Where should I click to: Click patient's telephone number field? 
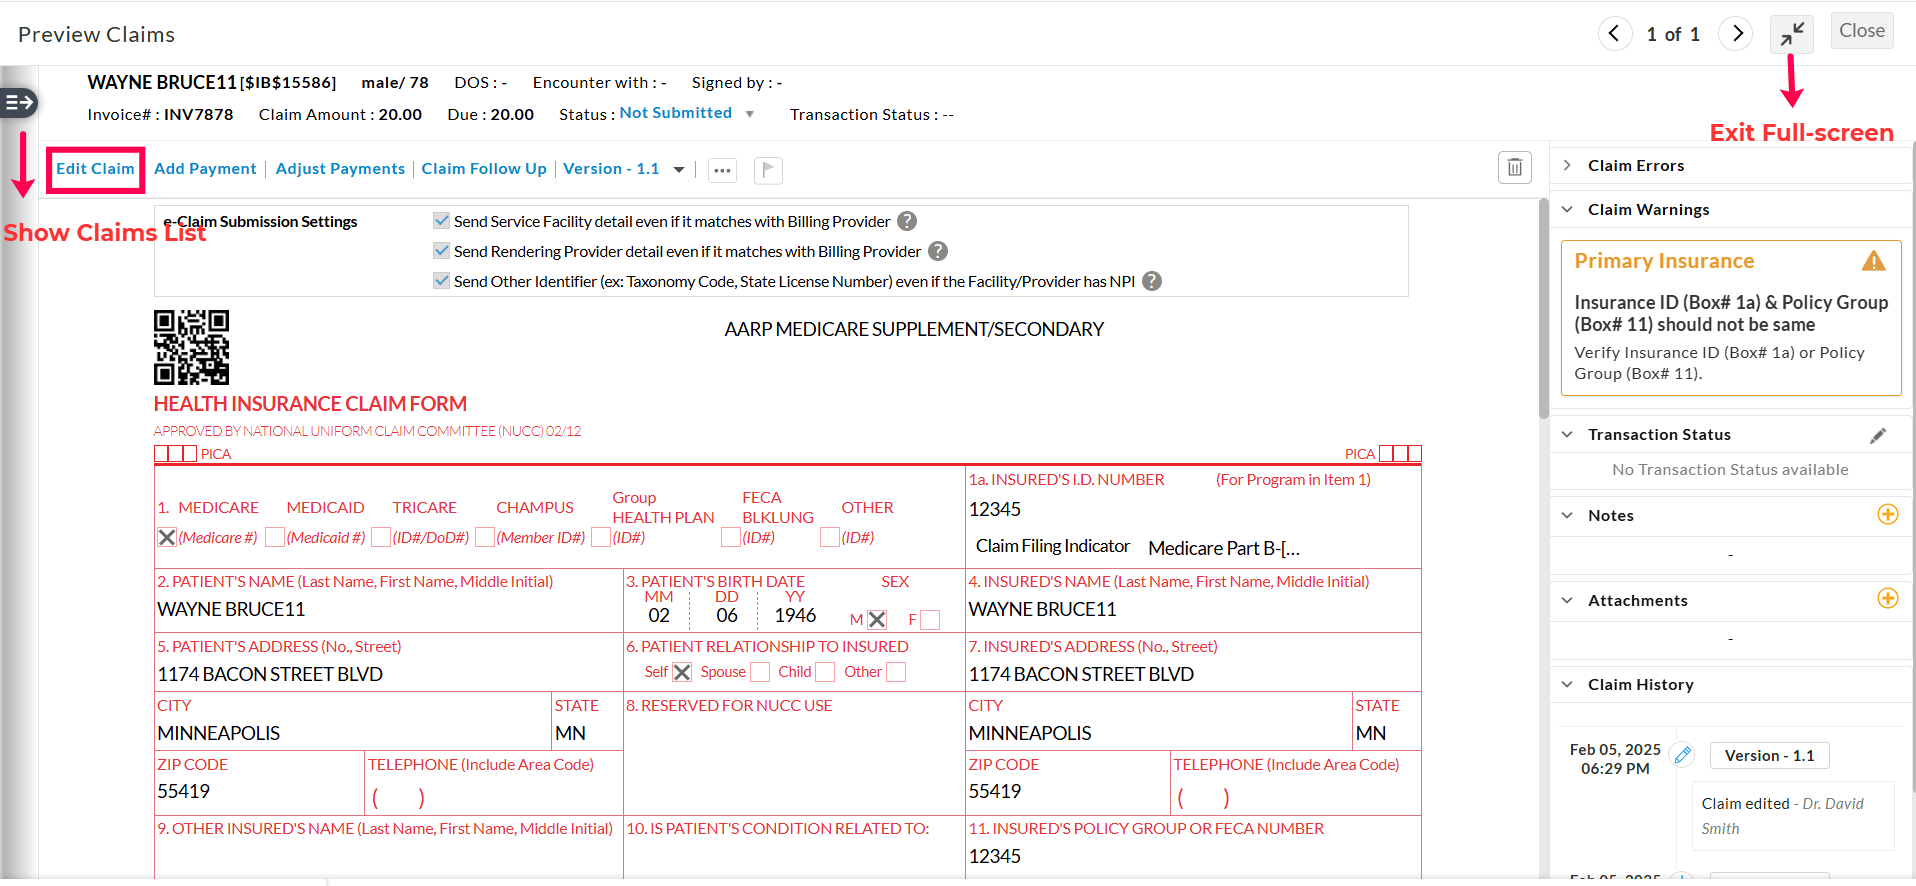pyautogui.click(x=398, y=797)
